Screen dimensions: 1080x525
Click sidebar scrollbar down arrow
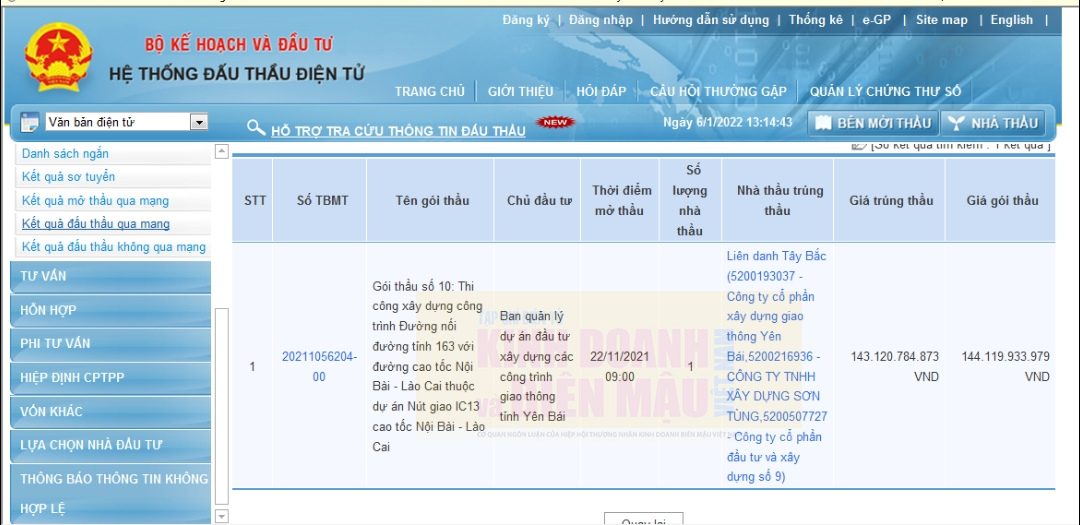222,516
